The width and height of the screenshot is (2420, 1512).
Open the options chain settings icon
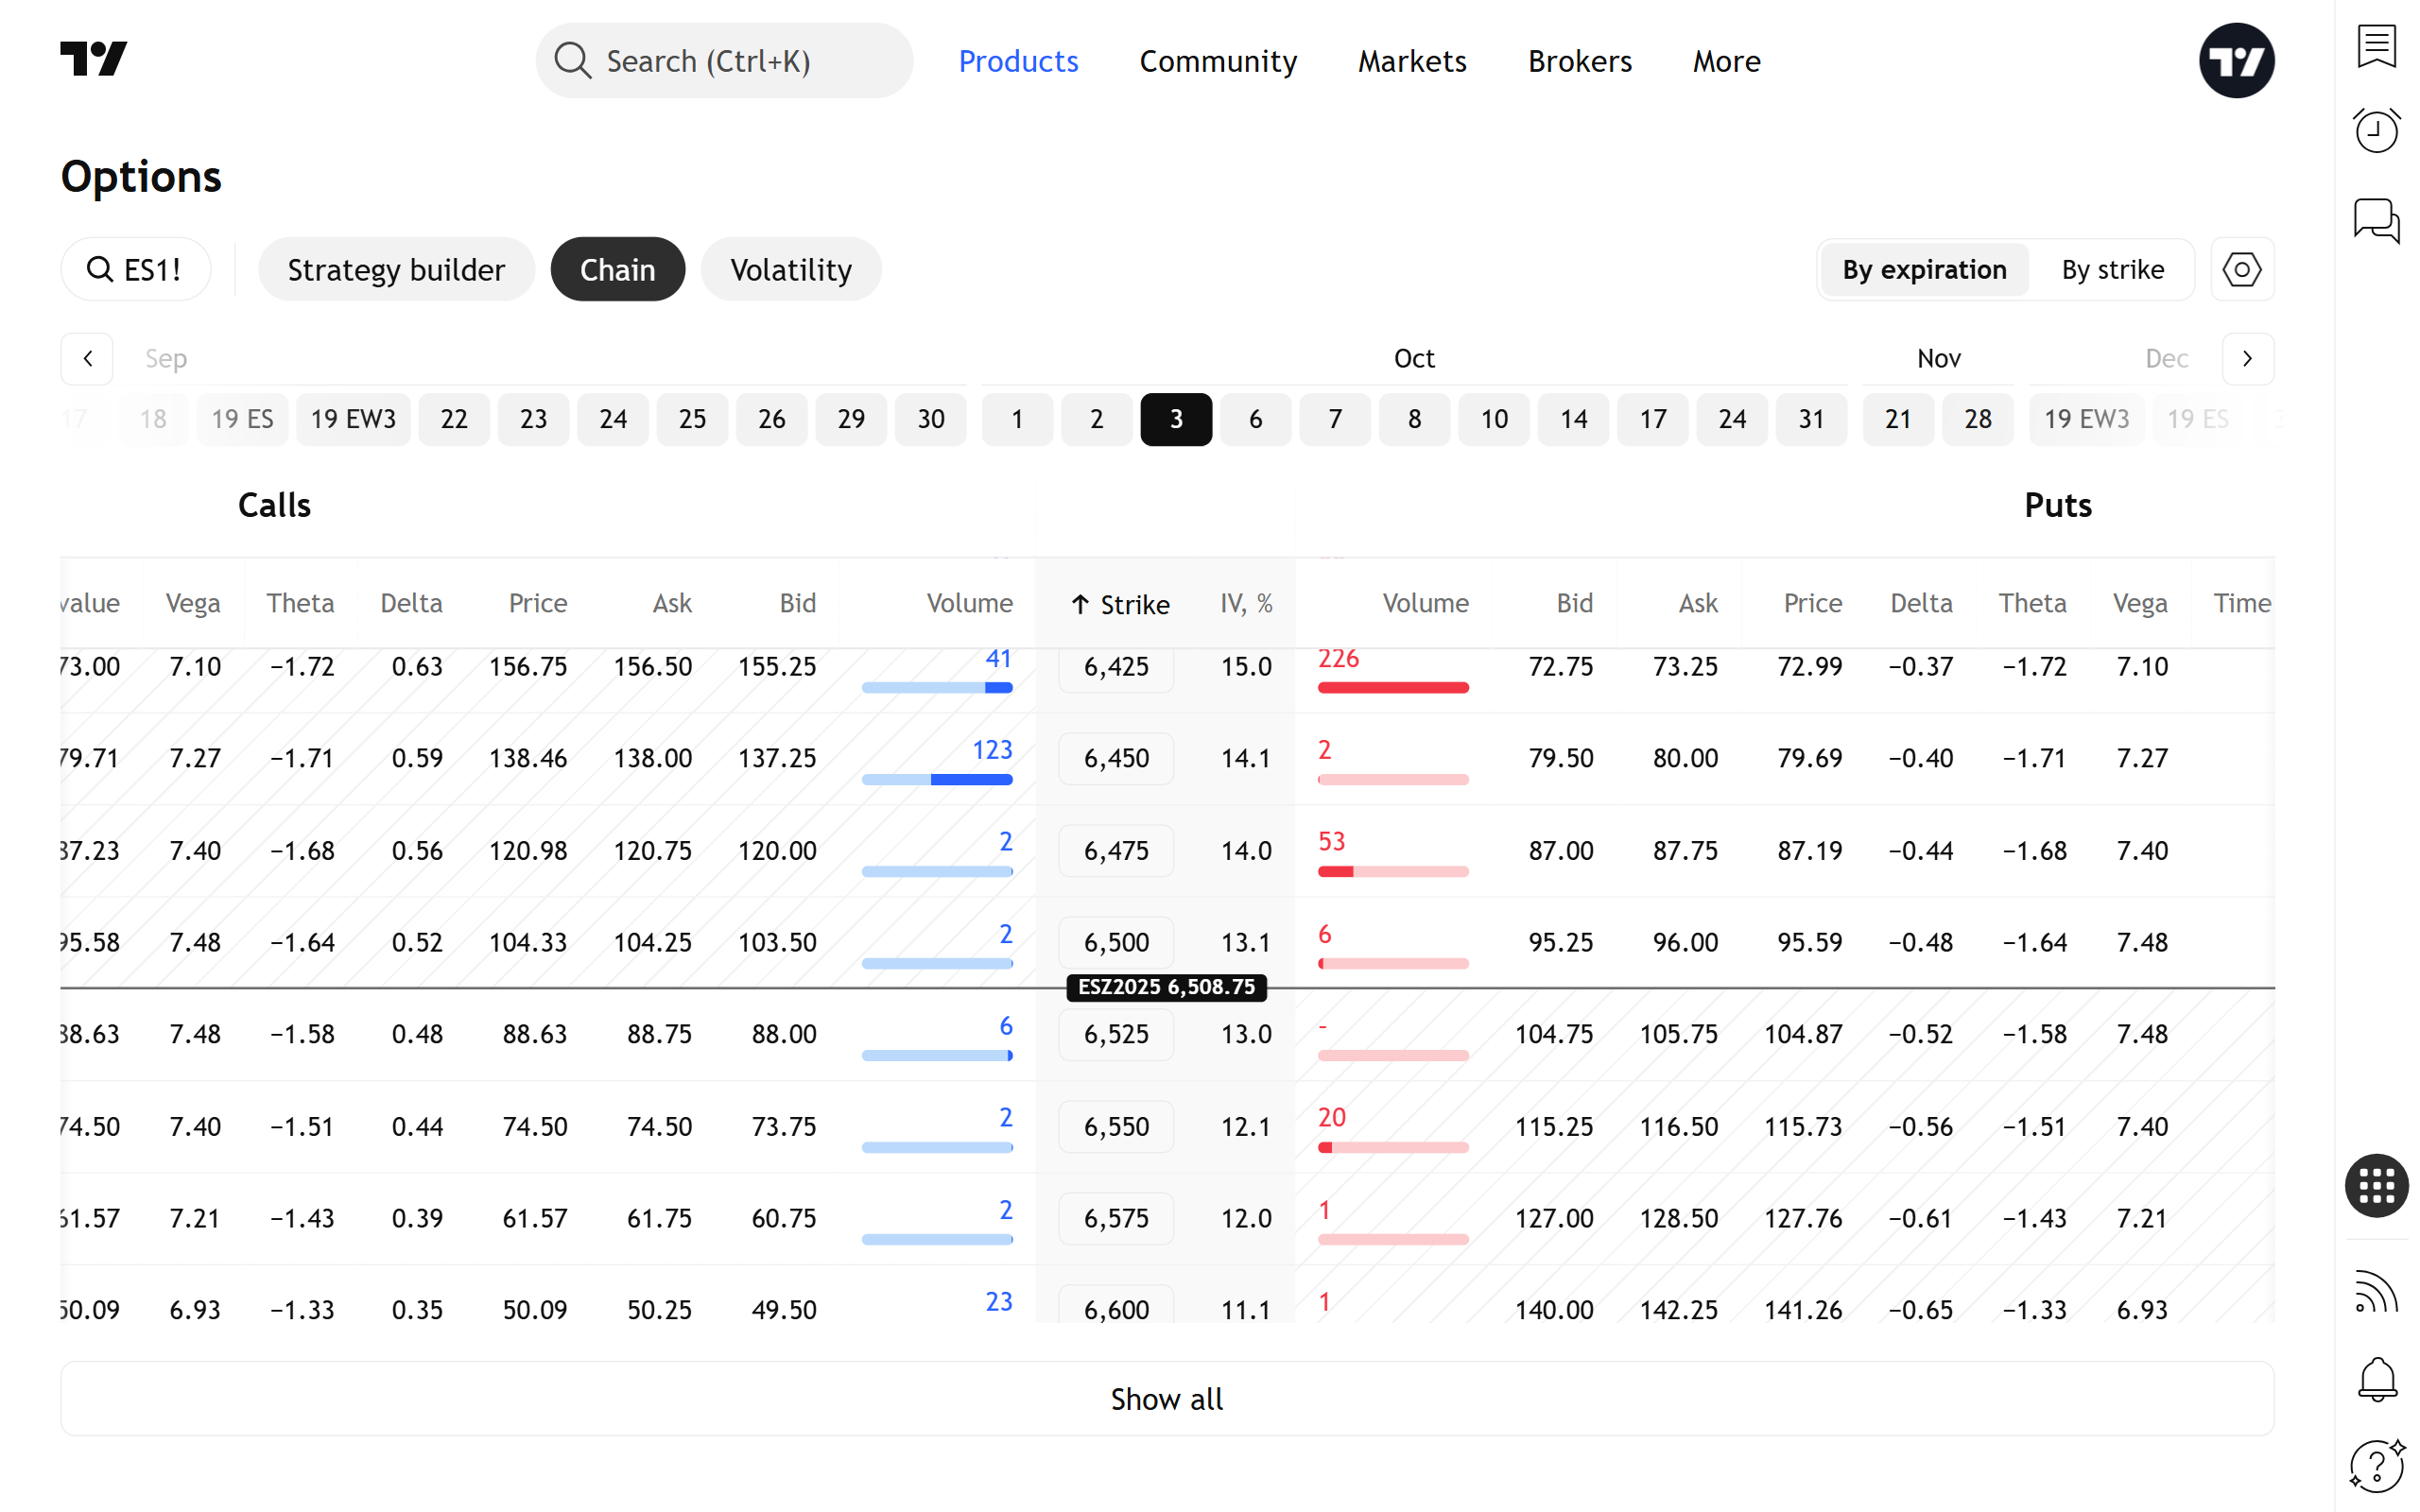point(2241,270)
